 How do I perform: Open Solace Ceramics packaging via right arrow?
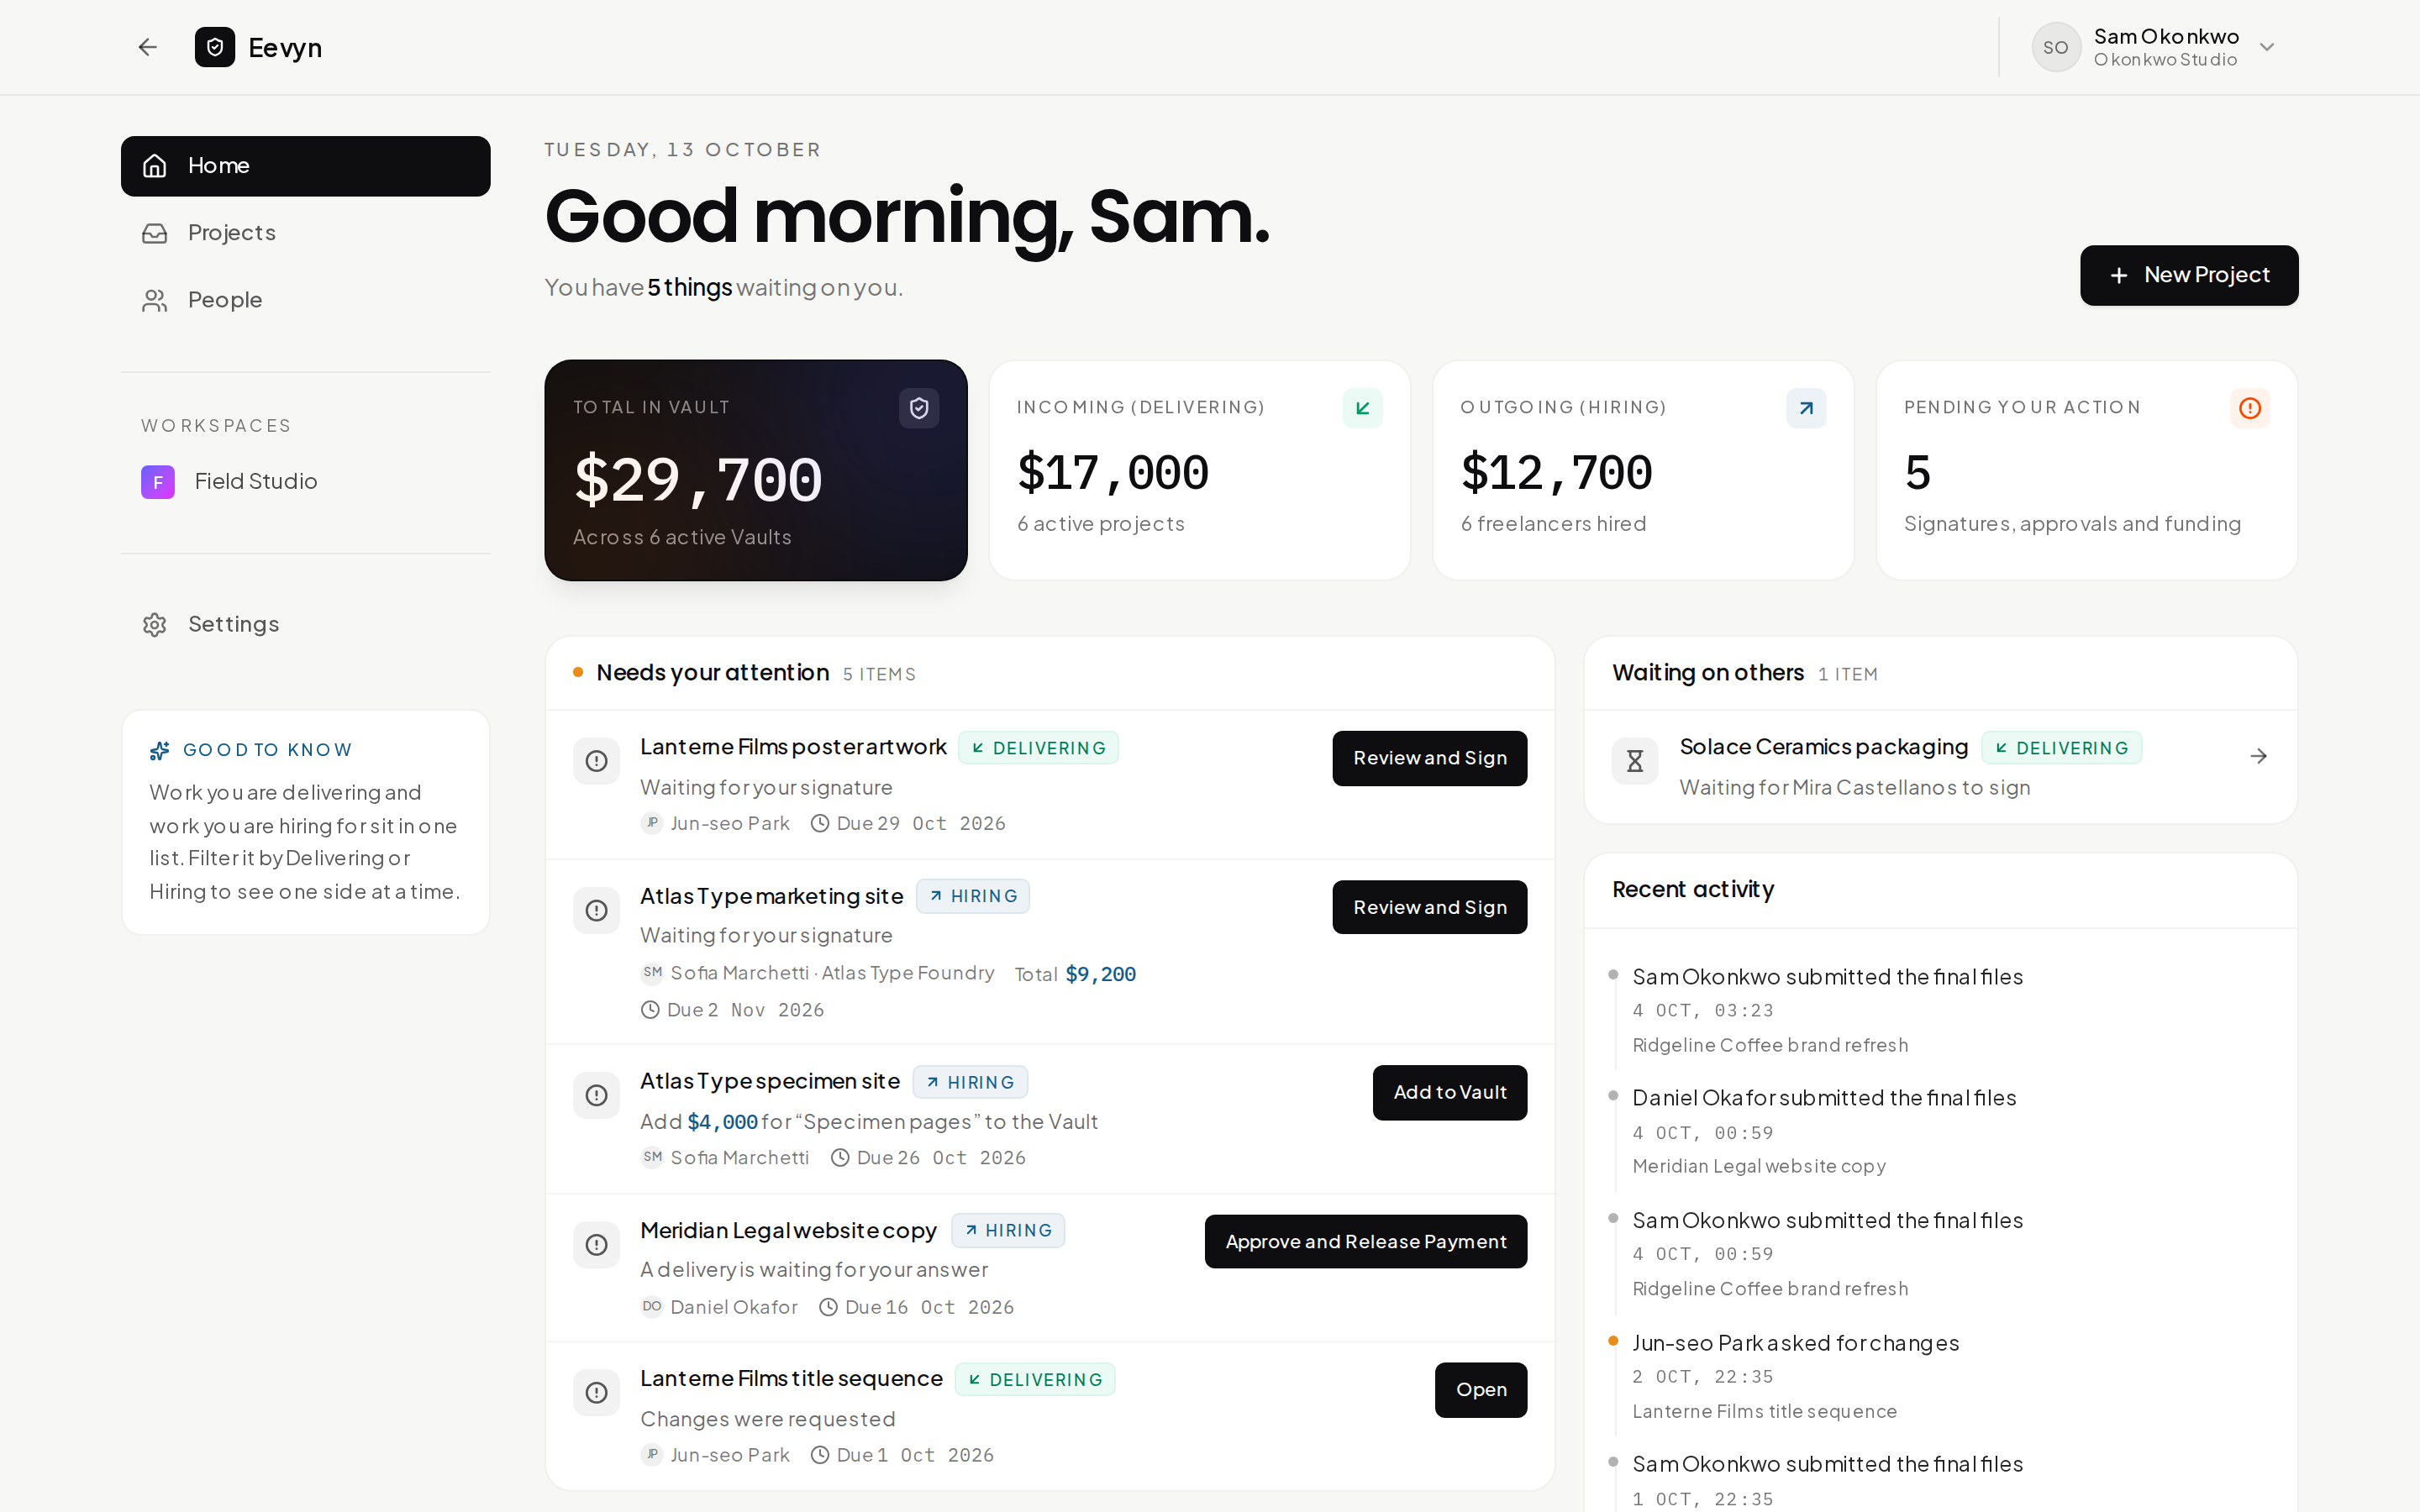click(2258, 756)
